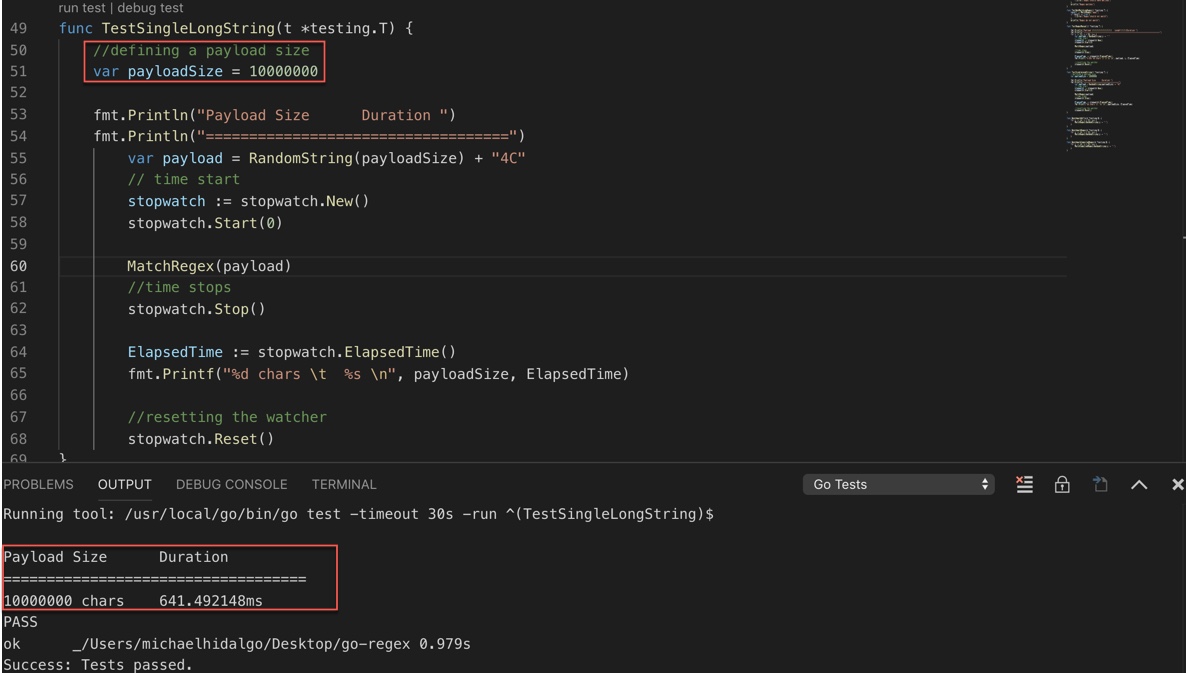
Task: Maximize the panel with the up chevron
Action: [1138, 484]
